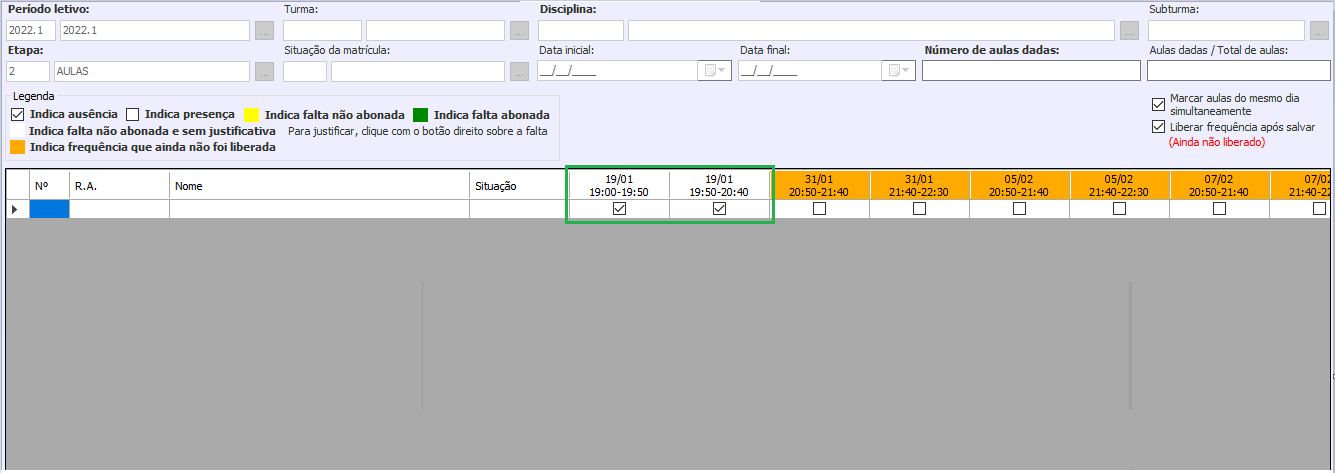
Task: Select the 31/01 21:40-22:30 column header
Action: pyautogui.click(x=919, y=185)
